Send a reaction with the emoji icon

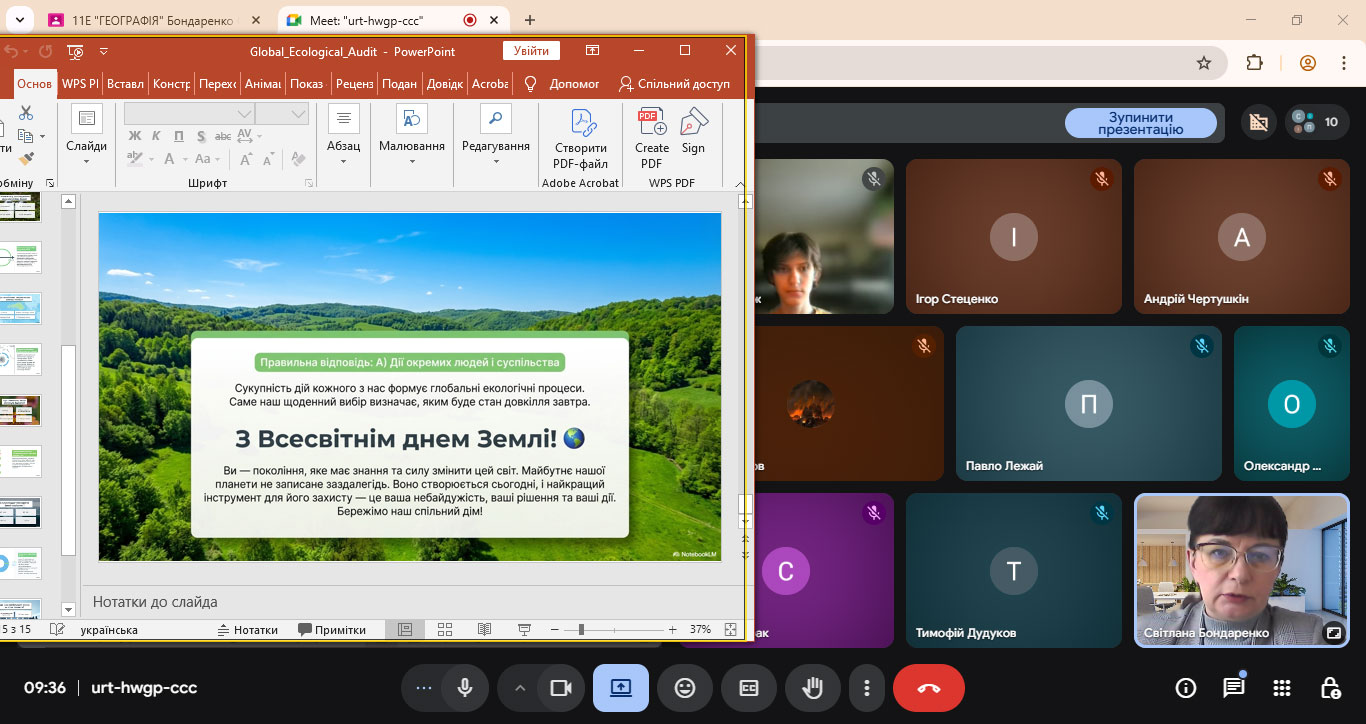685,688
